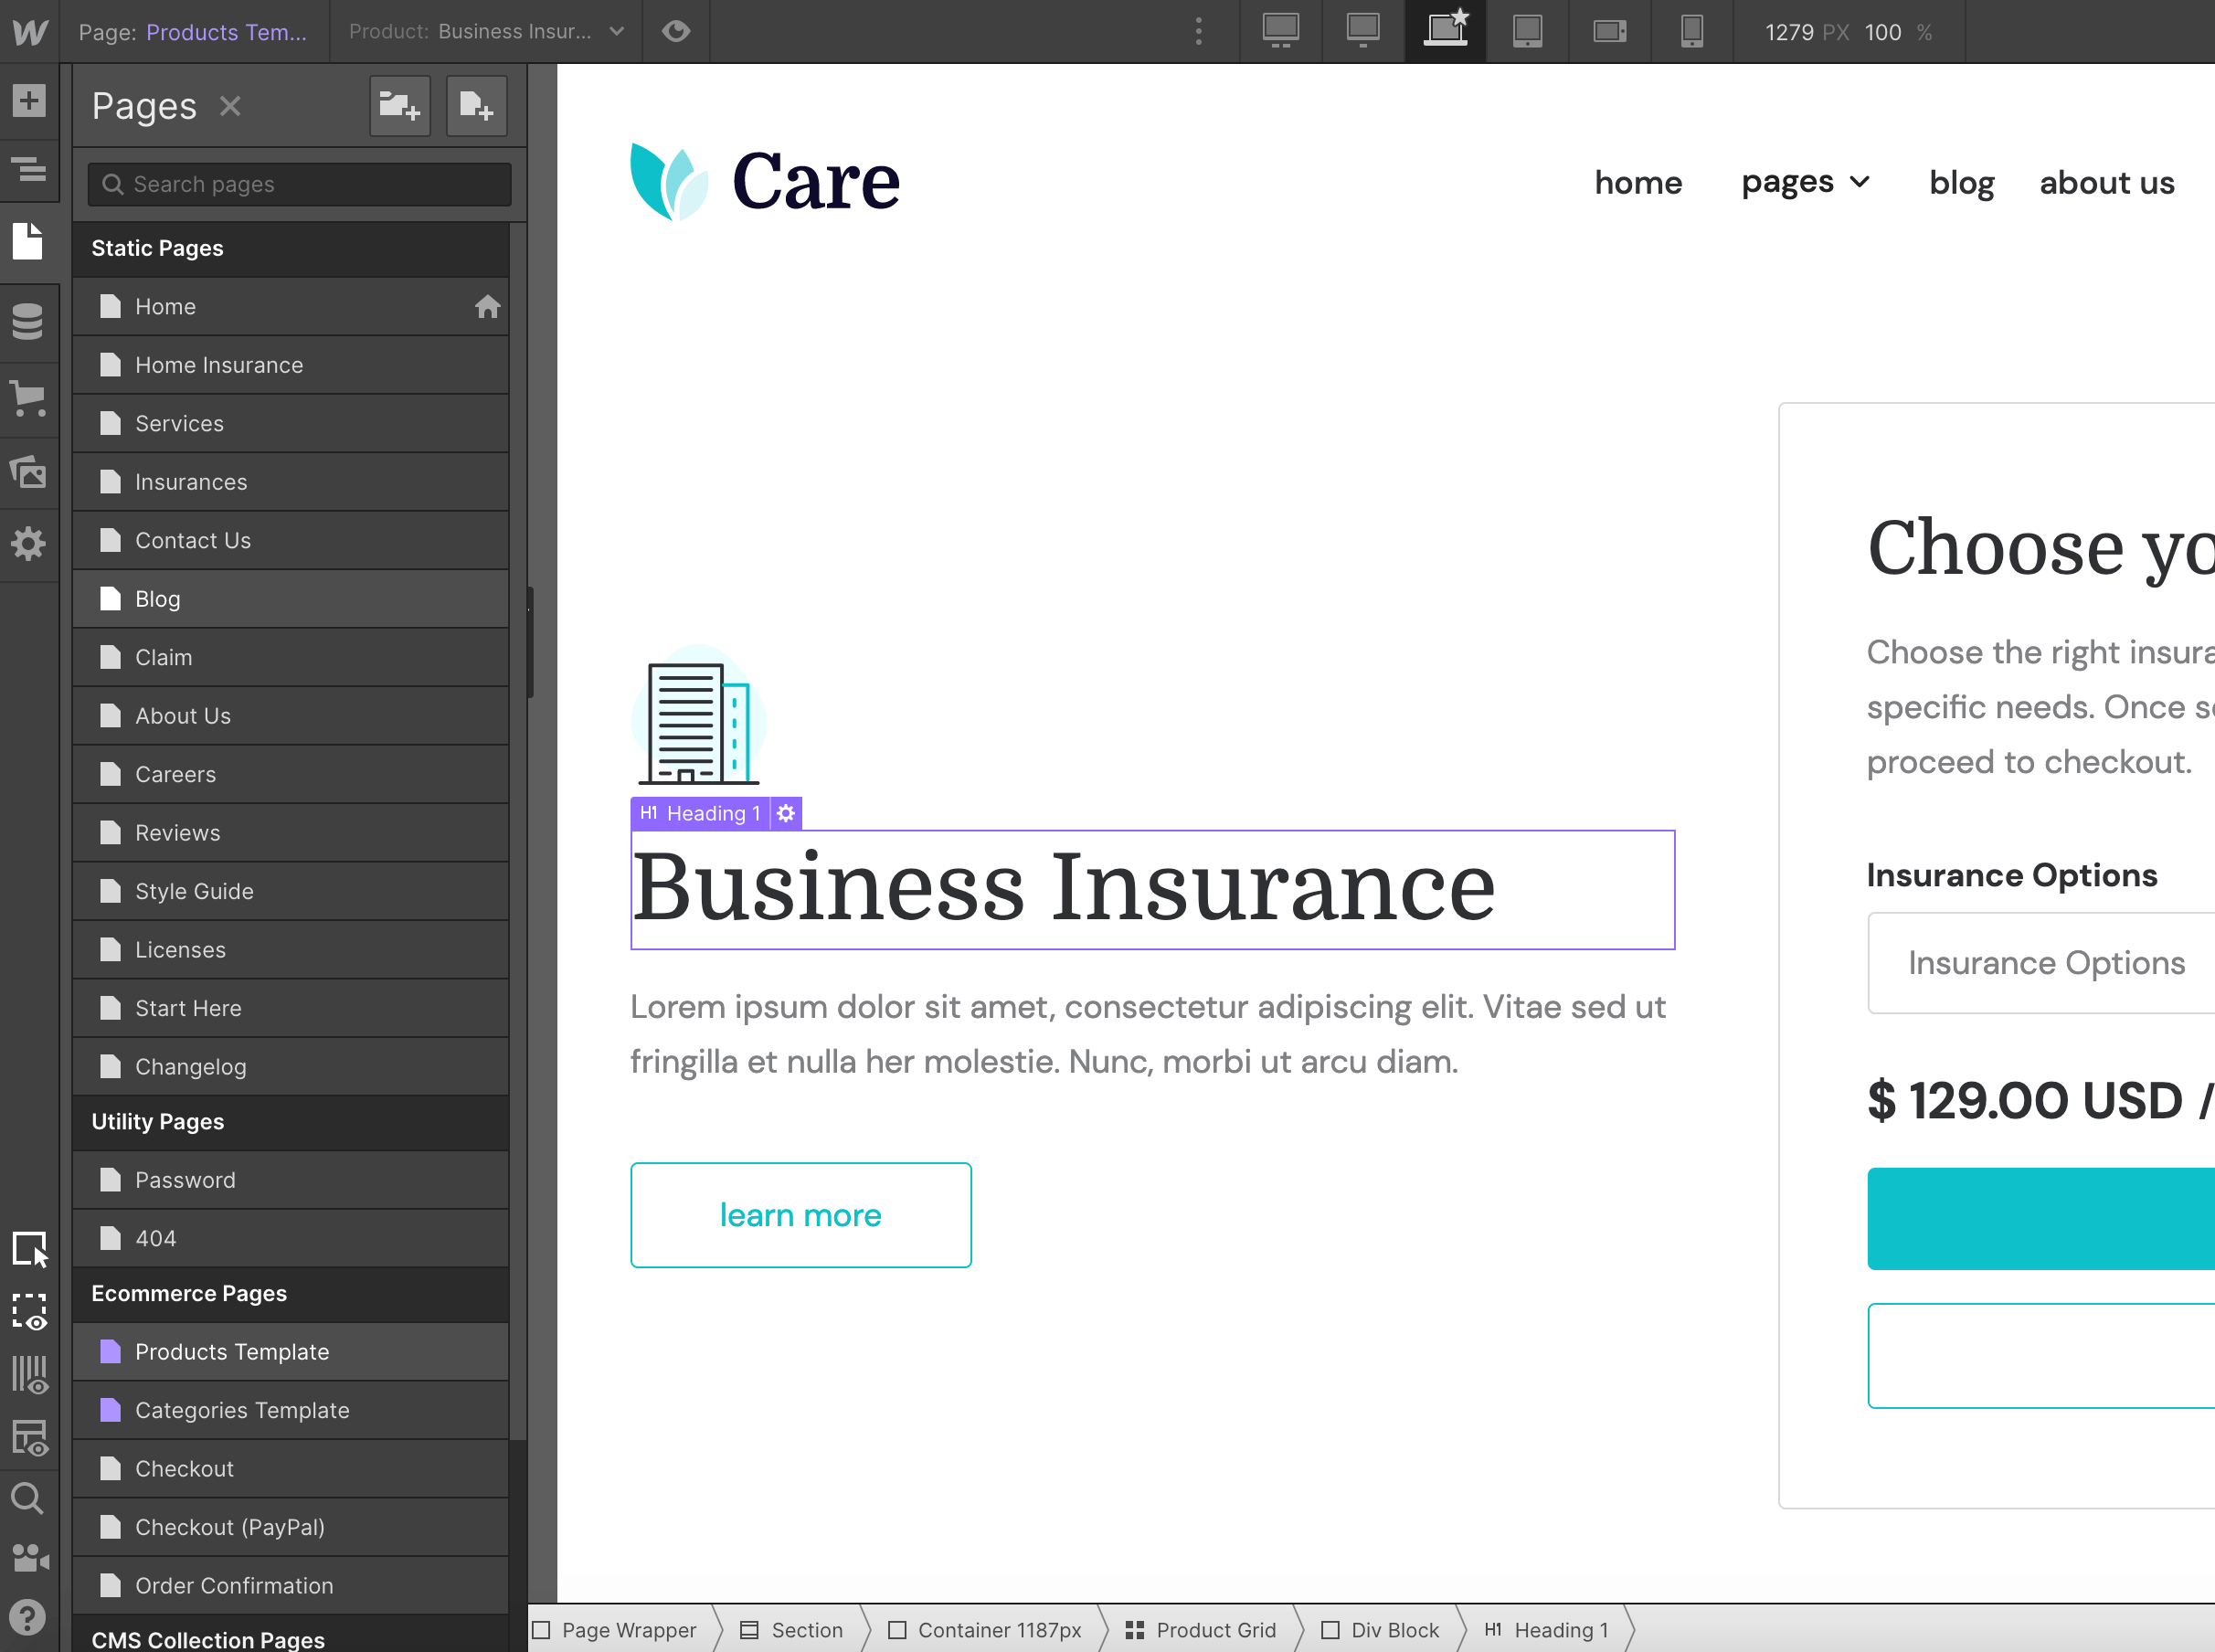Open the Add Elements panel
The height and width of the screenshot is (1652, 2215).
pos(29,100)
